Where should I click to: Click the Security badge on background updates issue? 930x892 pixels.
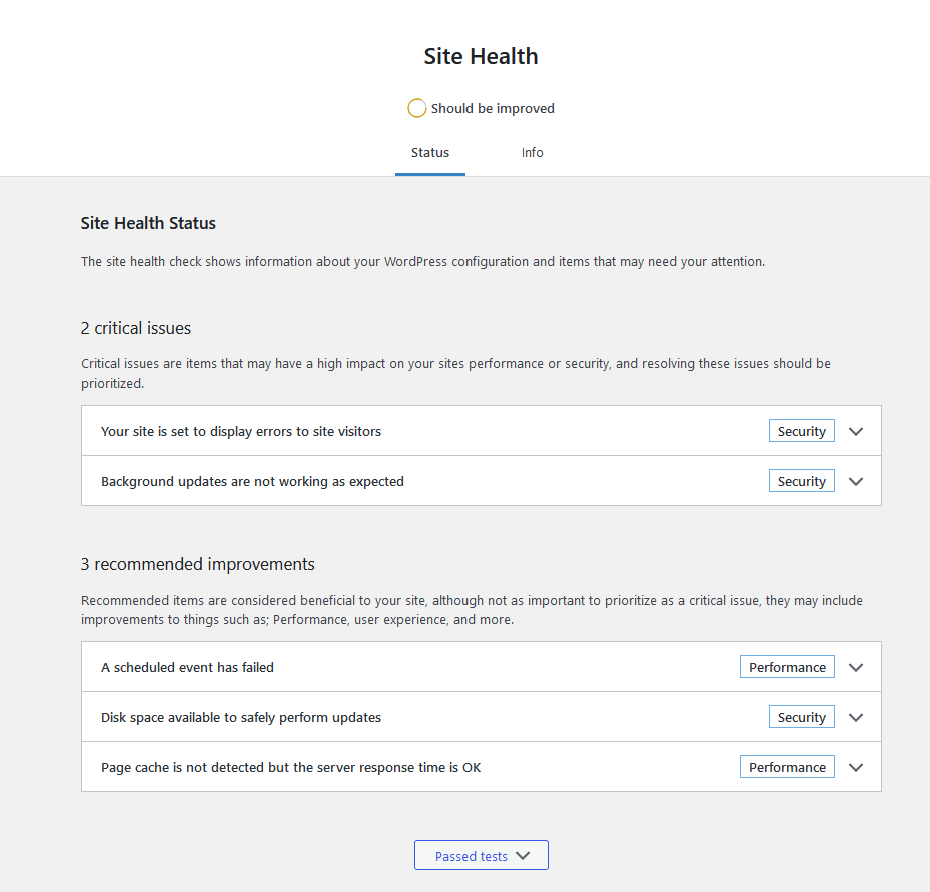(801, 481)
